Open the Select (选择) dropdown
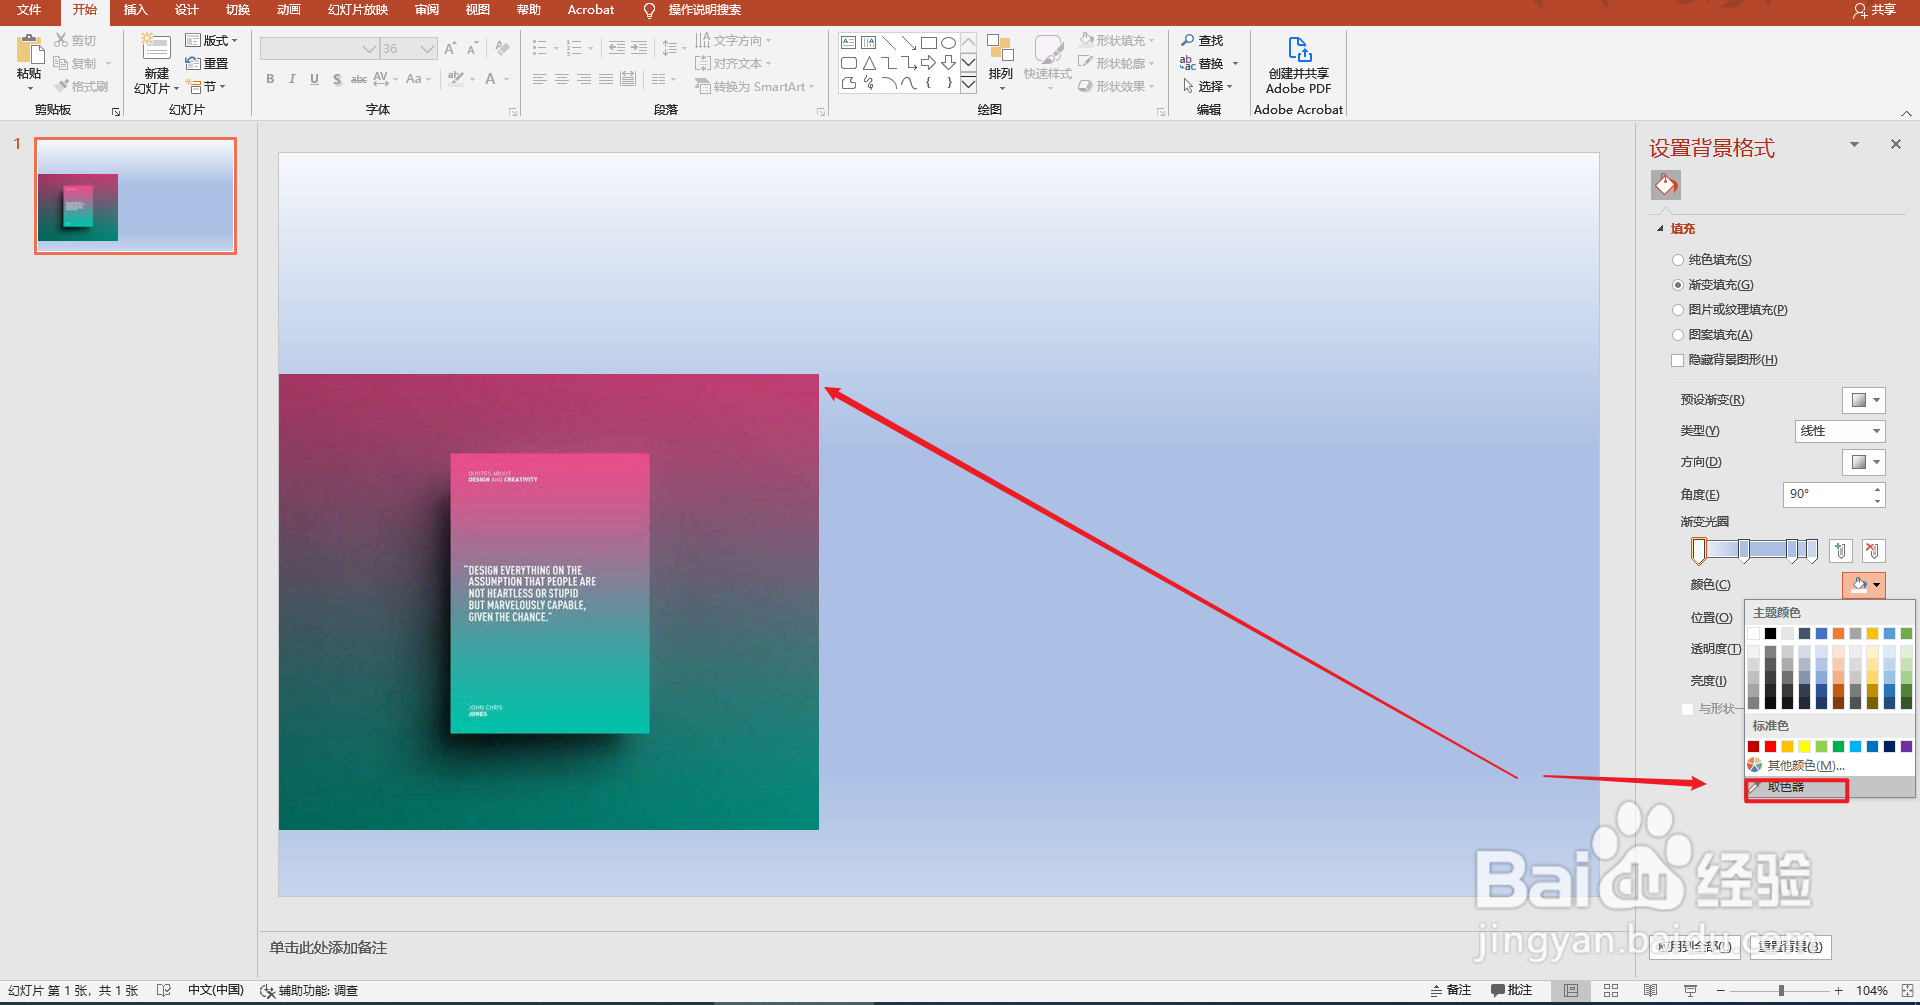This screenshot has width=1920, height=1005. (1208, 86)
